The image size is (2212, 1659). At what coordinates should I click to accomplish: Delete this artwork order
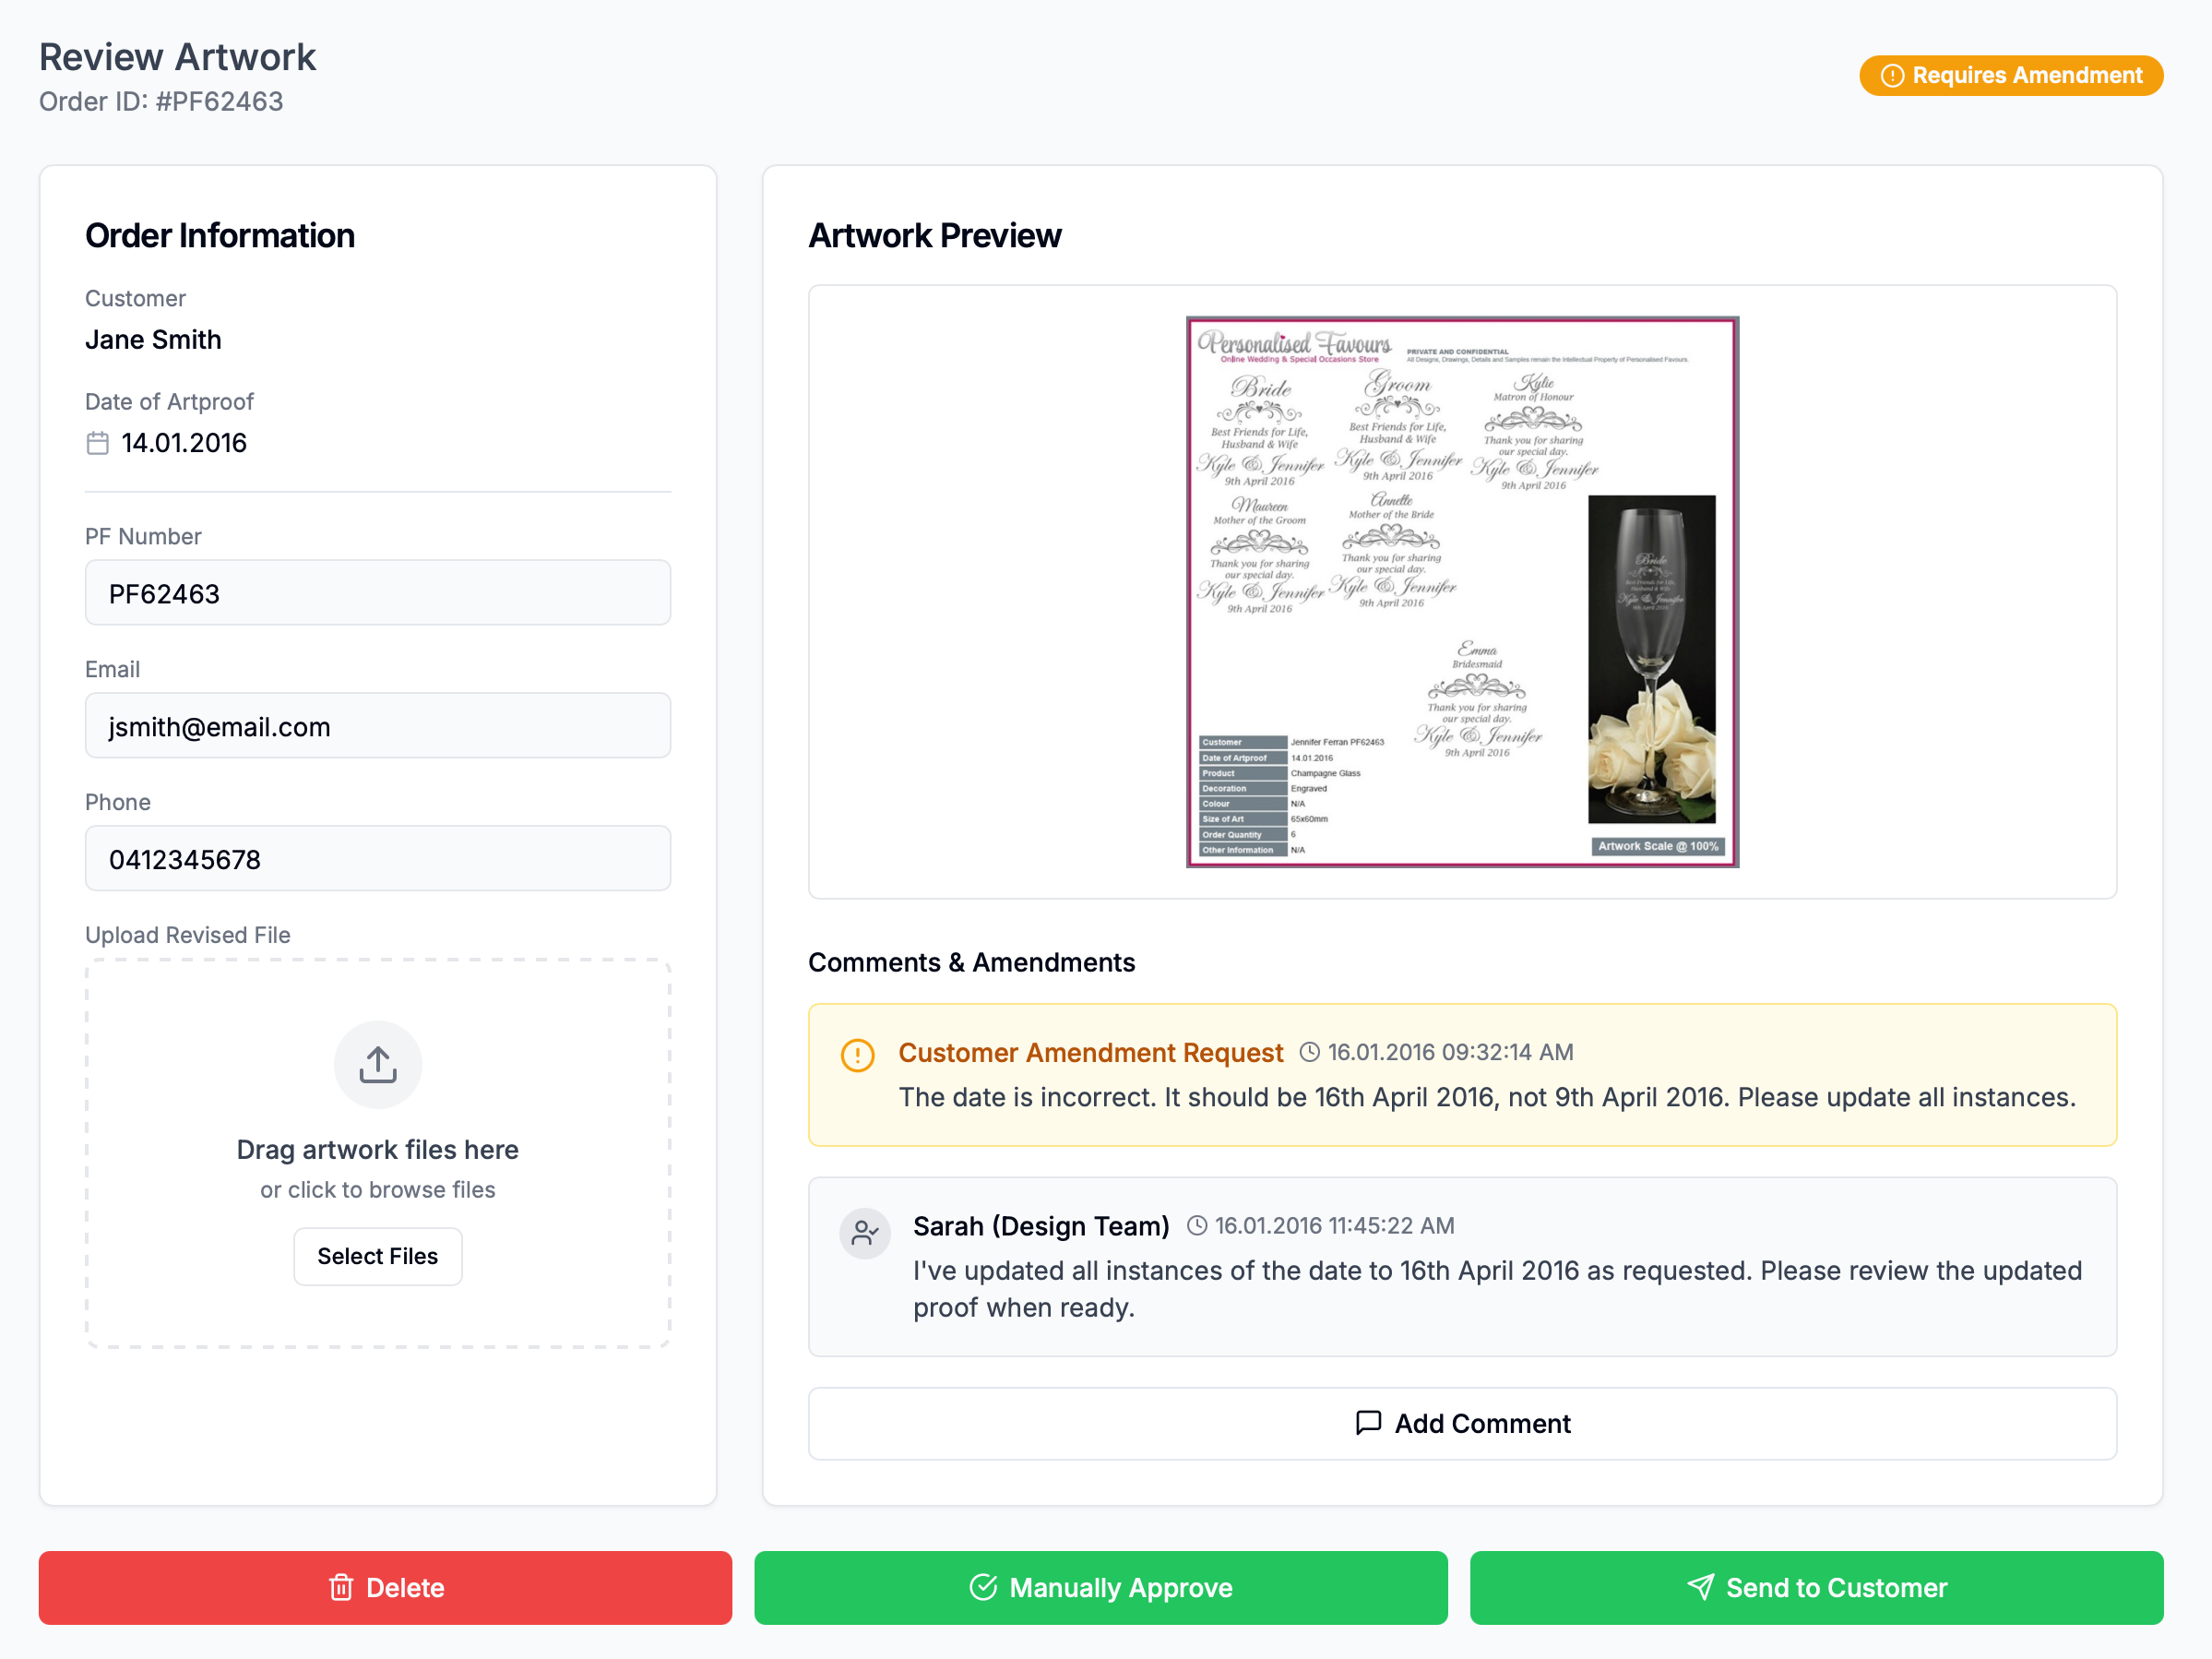(386, 1587)
